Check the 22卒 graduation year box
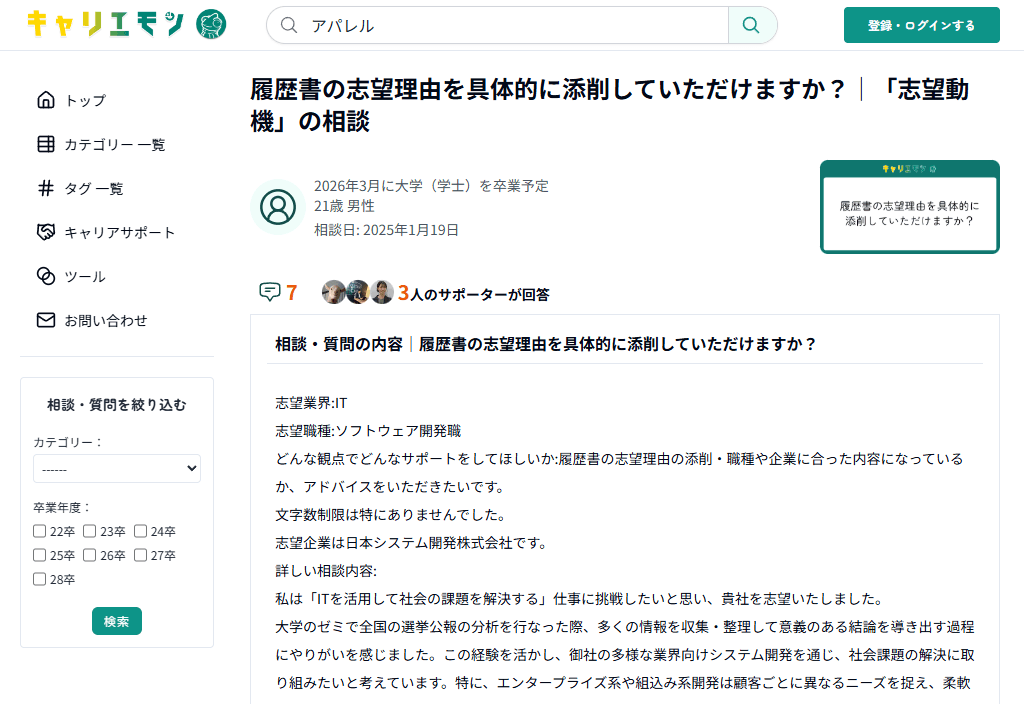 40,531
